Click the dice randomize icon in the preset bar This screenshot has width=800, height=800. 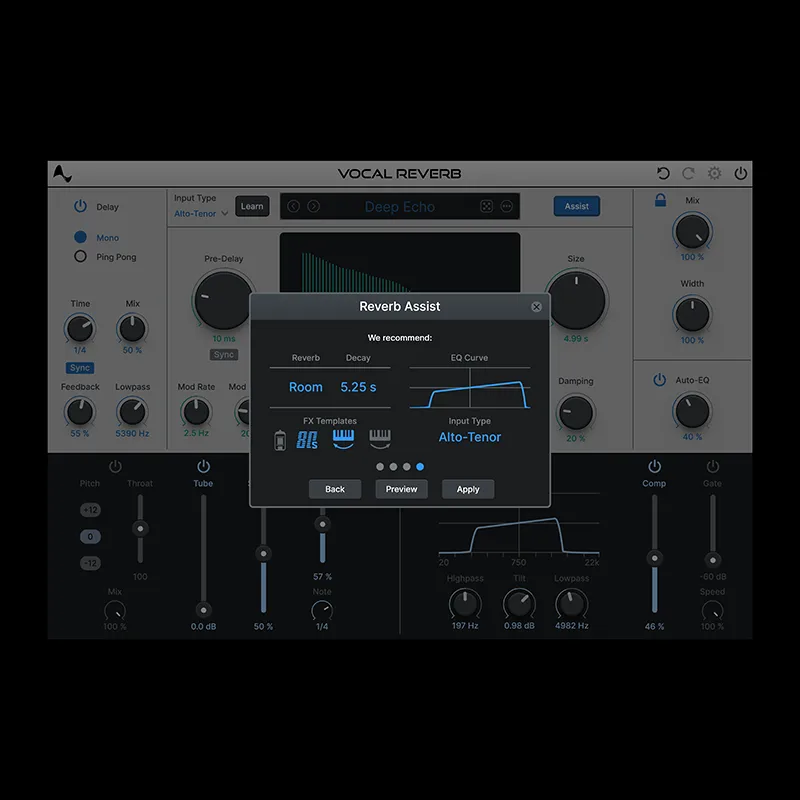(486, 206)
